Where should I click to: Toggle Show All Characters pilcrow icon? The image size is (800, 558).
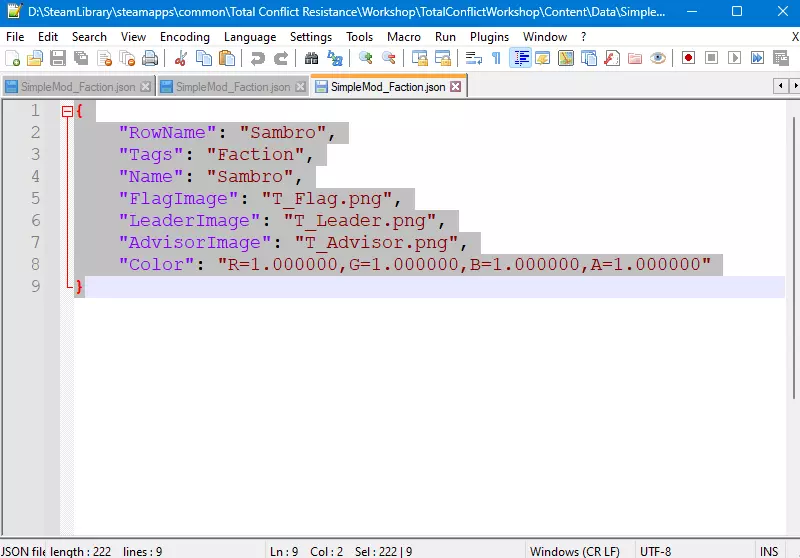pos(496,59)
